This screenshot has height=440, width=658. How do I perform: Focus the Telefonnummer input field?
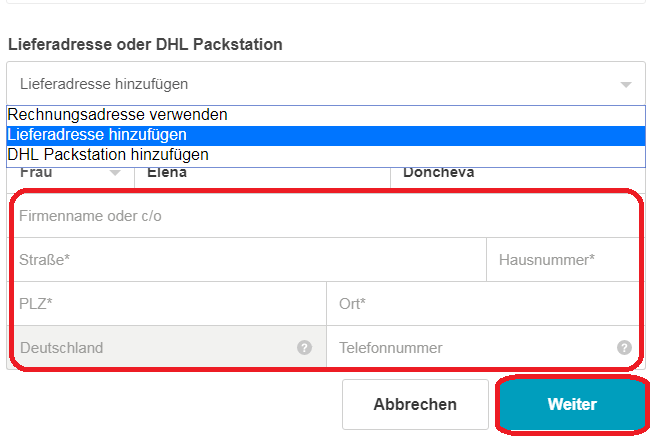point(470,348)
